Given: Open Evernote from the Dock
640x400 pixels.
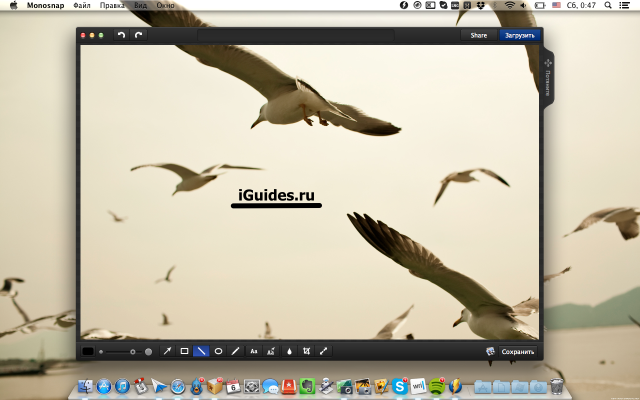Looking at the screenshot, I should point(307,386).
